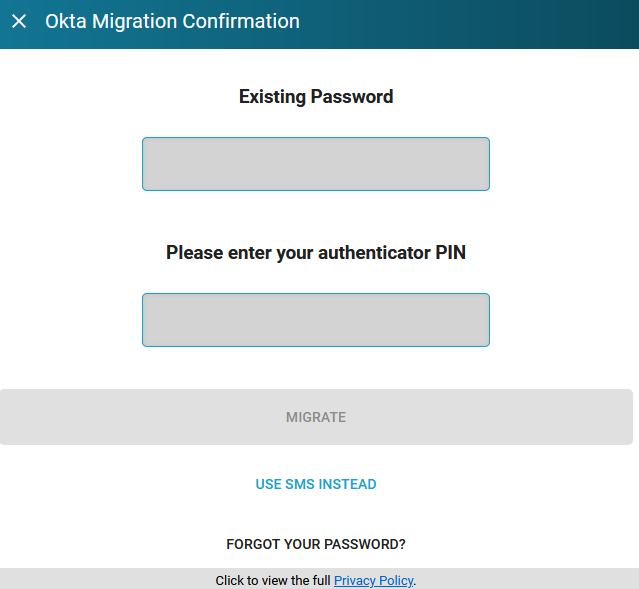This screenshot has height=589, width=639.
Task: Dismiss the dialog using the X icon
Action: (19, 21)
